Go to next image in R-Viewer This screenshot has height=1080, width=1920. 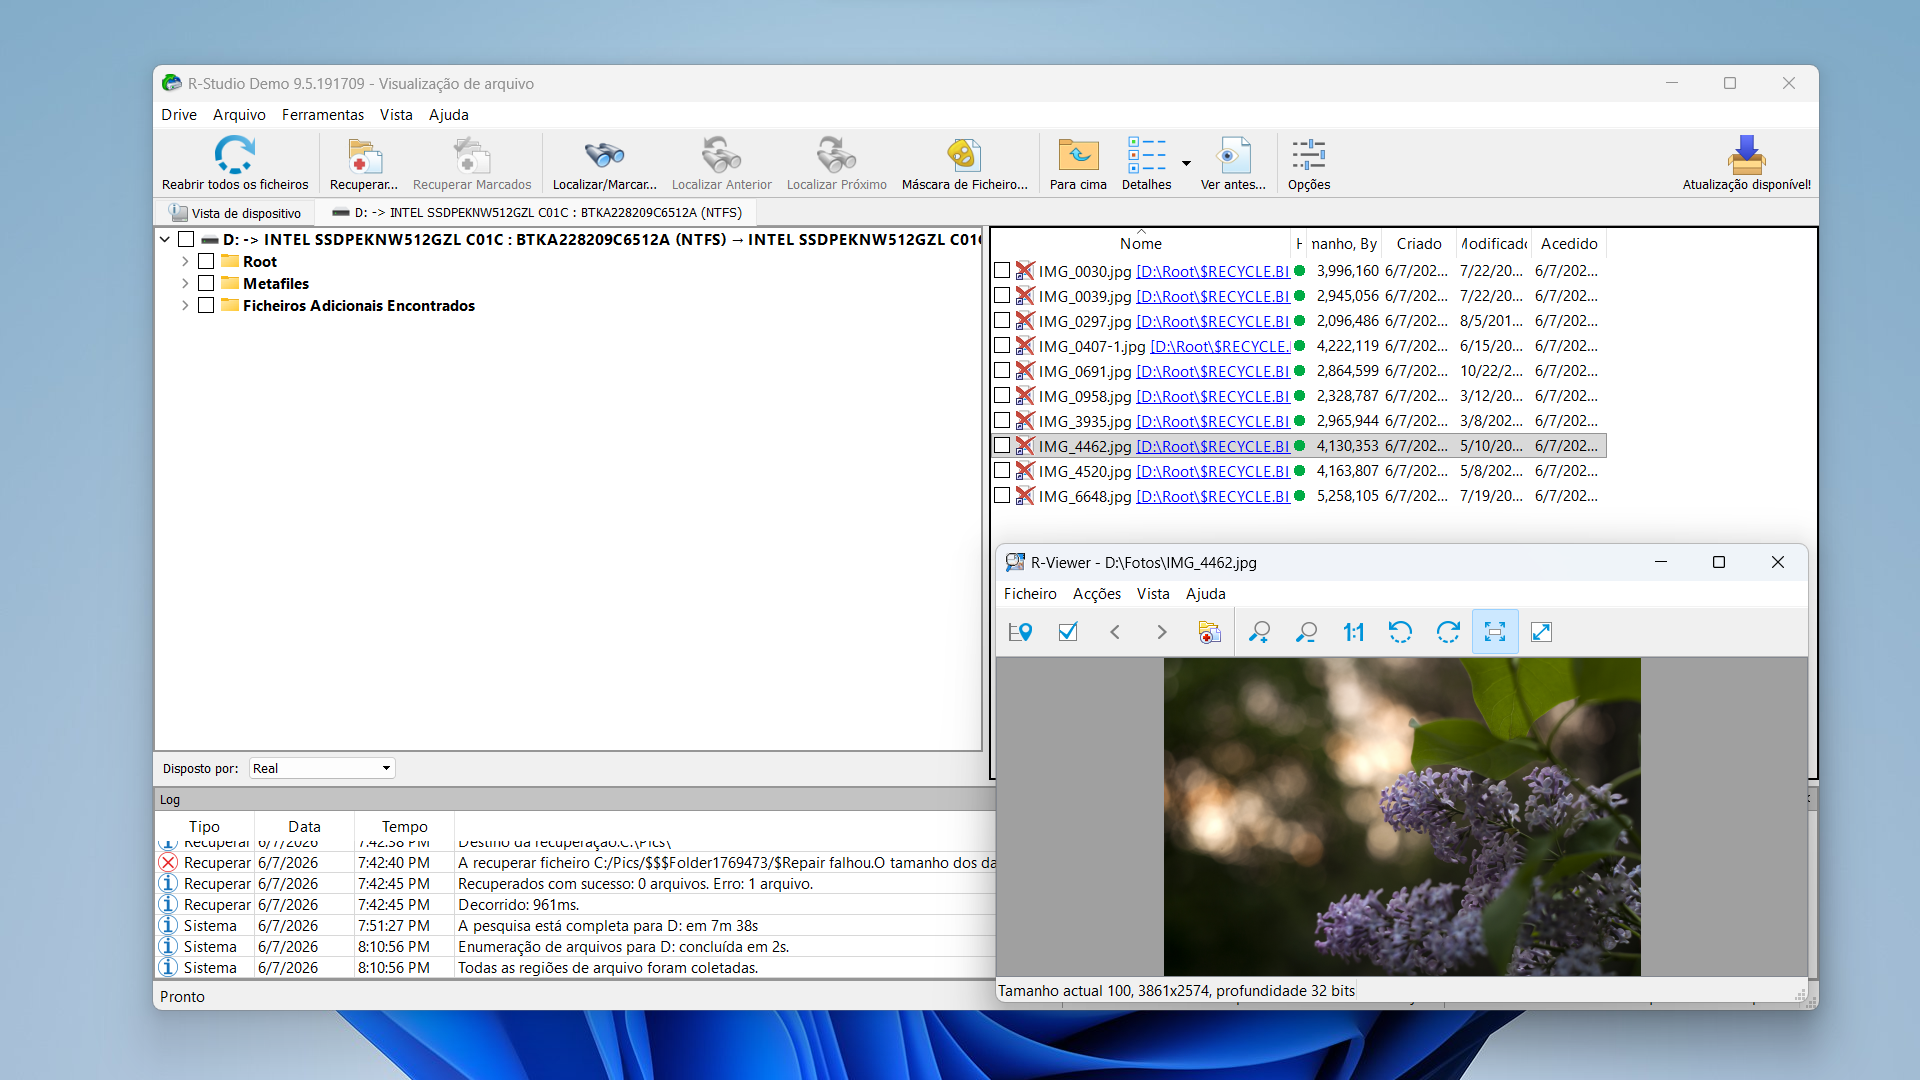[1162, 632]
